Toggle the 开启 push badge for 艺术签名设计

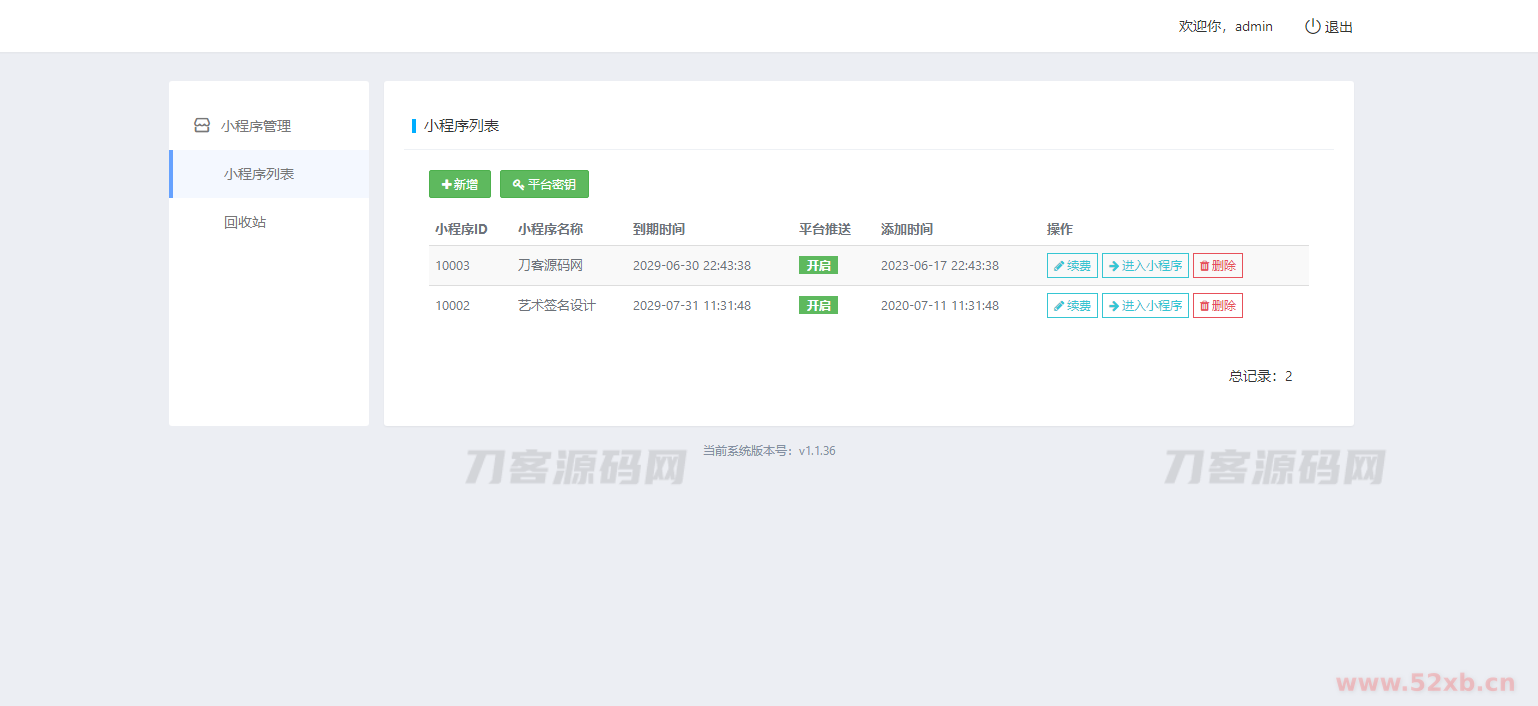818,305
